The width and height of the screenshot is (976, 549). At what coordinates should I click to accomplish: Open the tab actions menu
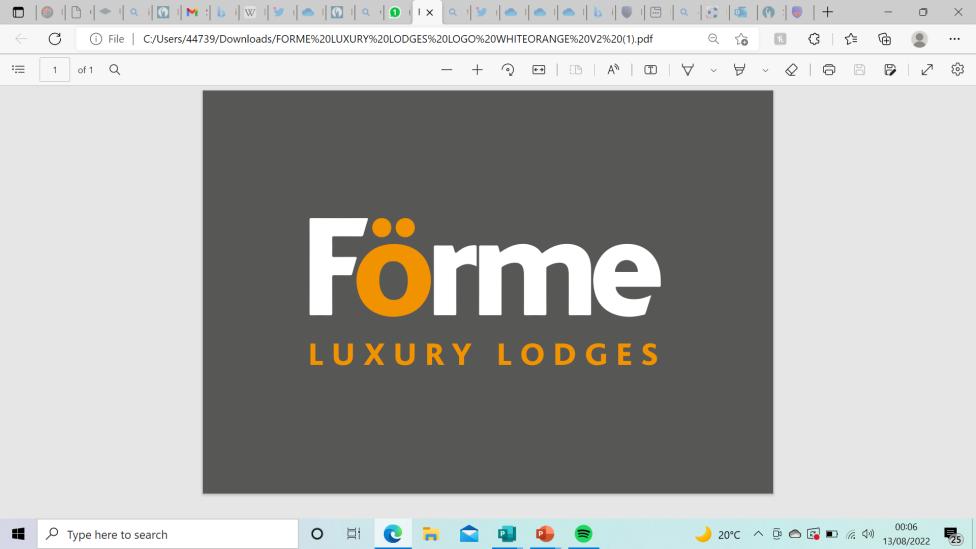18,12
